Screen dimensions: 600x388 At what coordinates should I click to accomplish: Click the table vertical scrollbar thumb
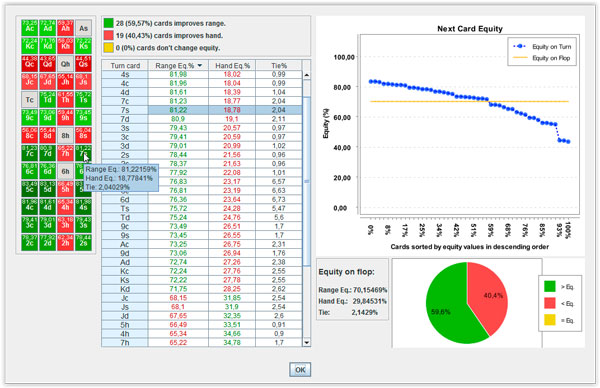click(x=307, y=181)
